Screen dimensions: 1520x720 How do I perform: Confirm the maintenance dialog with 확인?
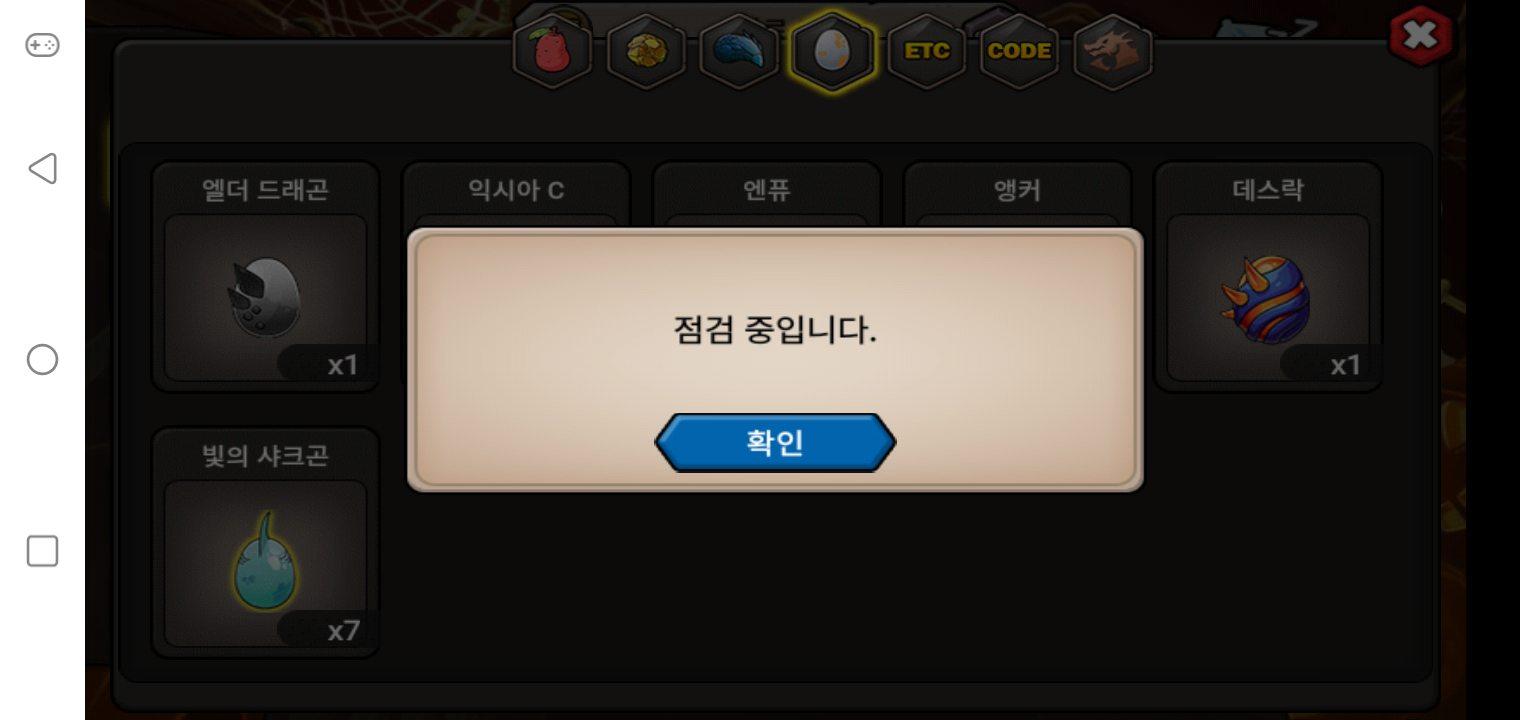[x=775, y=442]
